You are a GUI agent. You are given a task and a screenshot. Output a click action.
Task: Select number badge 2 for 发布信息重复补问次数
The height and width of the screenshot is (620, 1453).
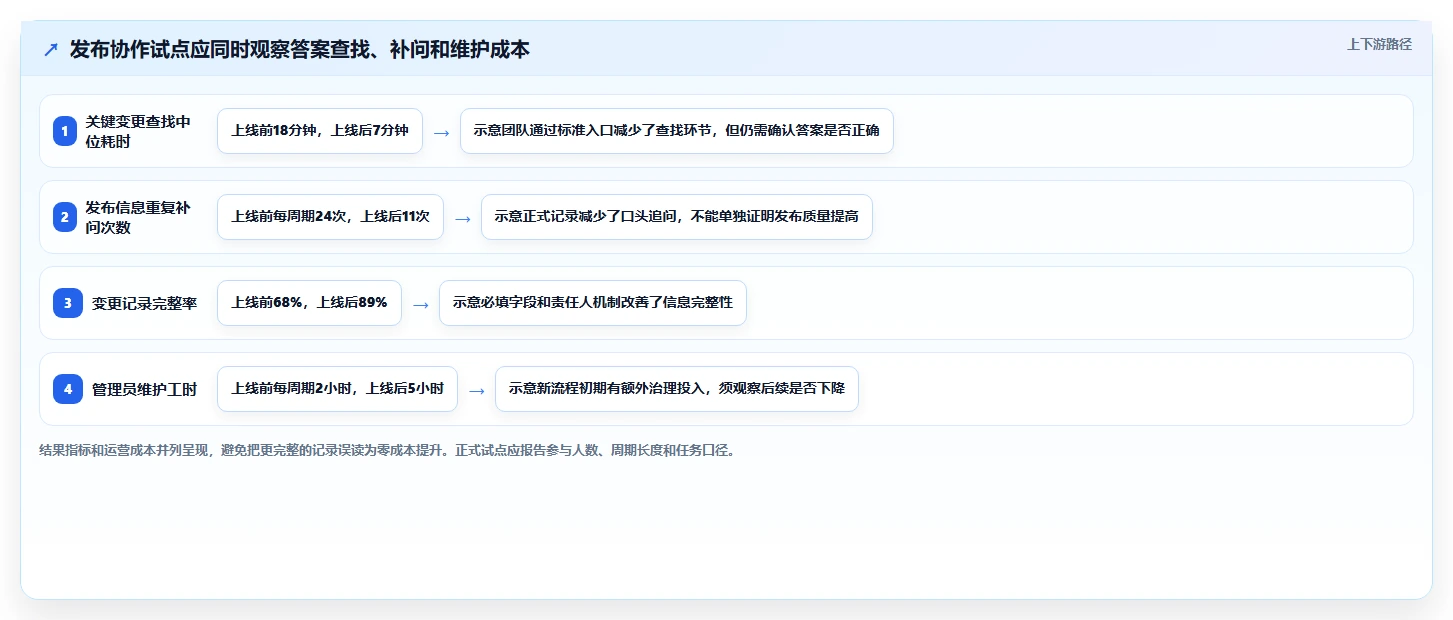point(66,217)
